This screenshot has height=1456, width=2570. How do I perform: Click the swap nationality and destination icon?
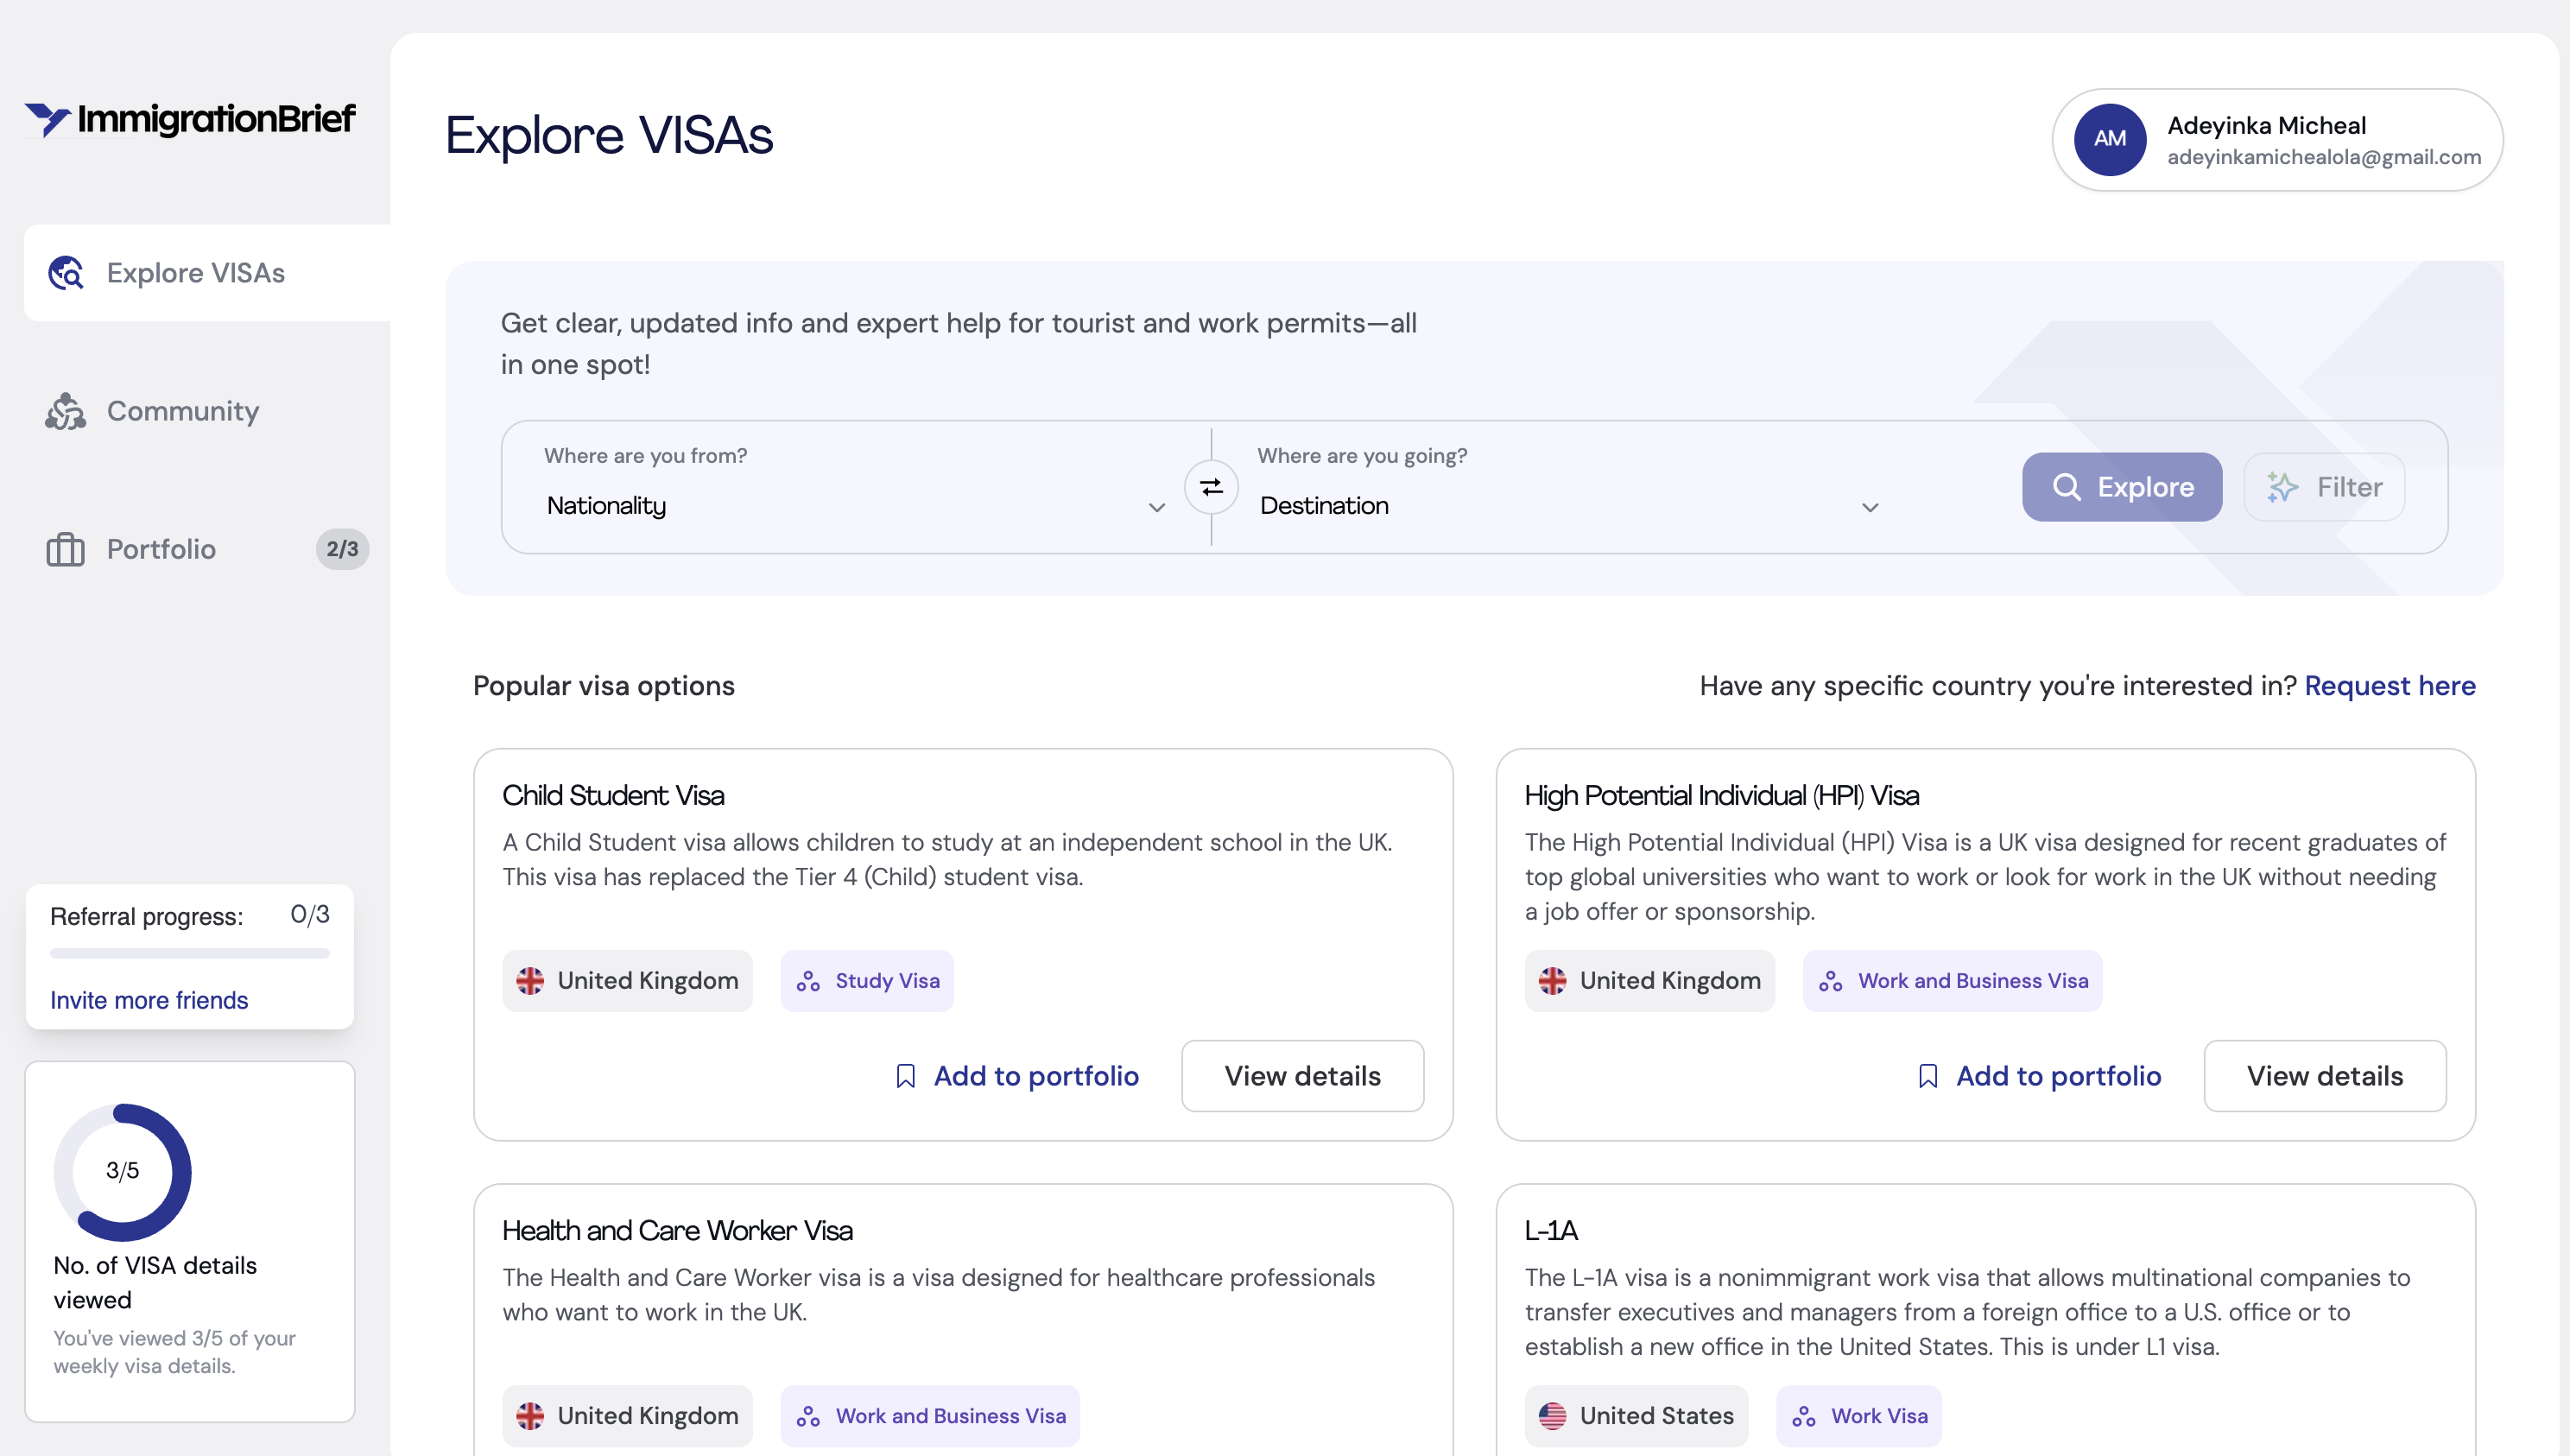[x=1211, y=487]
